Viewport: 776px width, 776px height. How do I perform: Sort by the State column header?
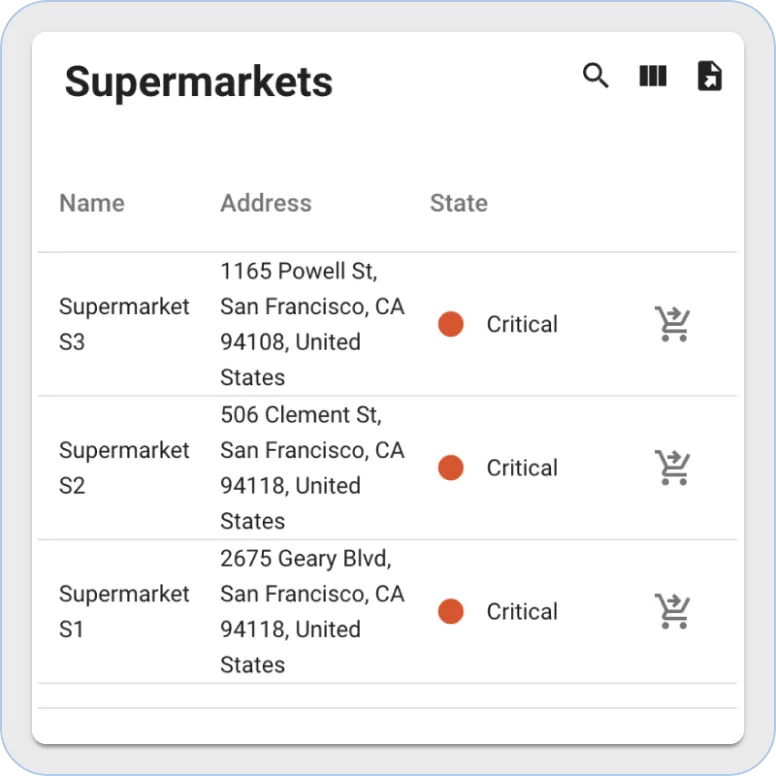(459, 203)
